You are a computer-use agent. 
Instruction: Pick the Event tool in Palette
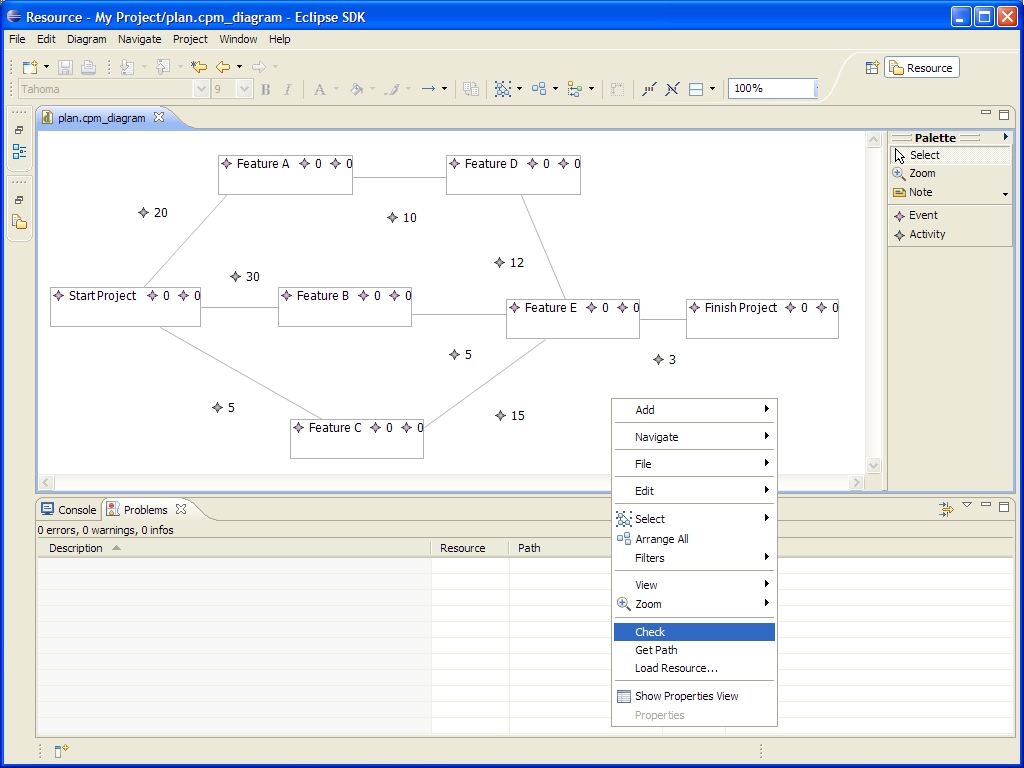(922, 215)
